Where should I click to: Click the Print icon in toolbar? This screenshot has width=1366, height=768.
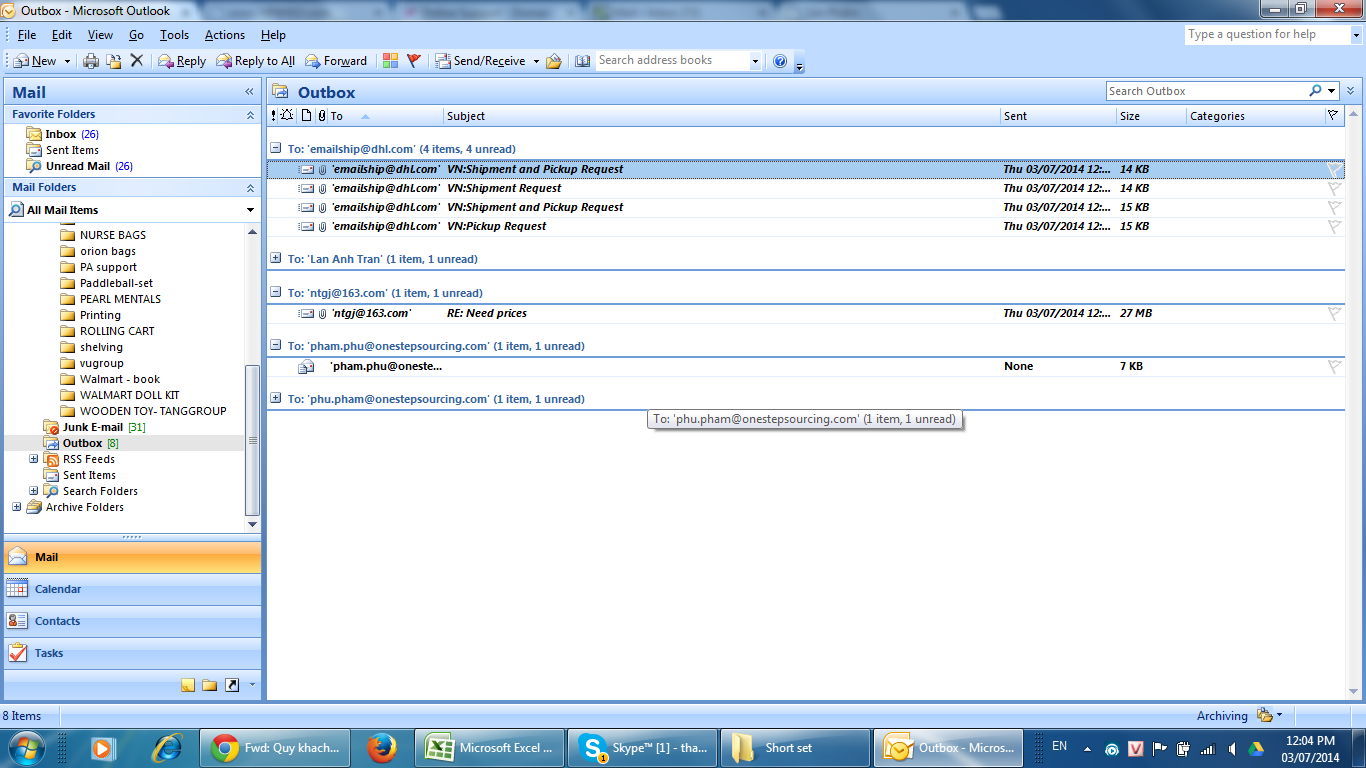click(91, 61)
